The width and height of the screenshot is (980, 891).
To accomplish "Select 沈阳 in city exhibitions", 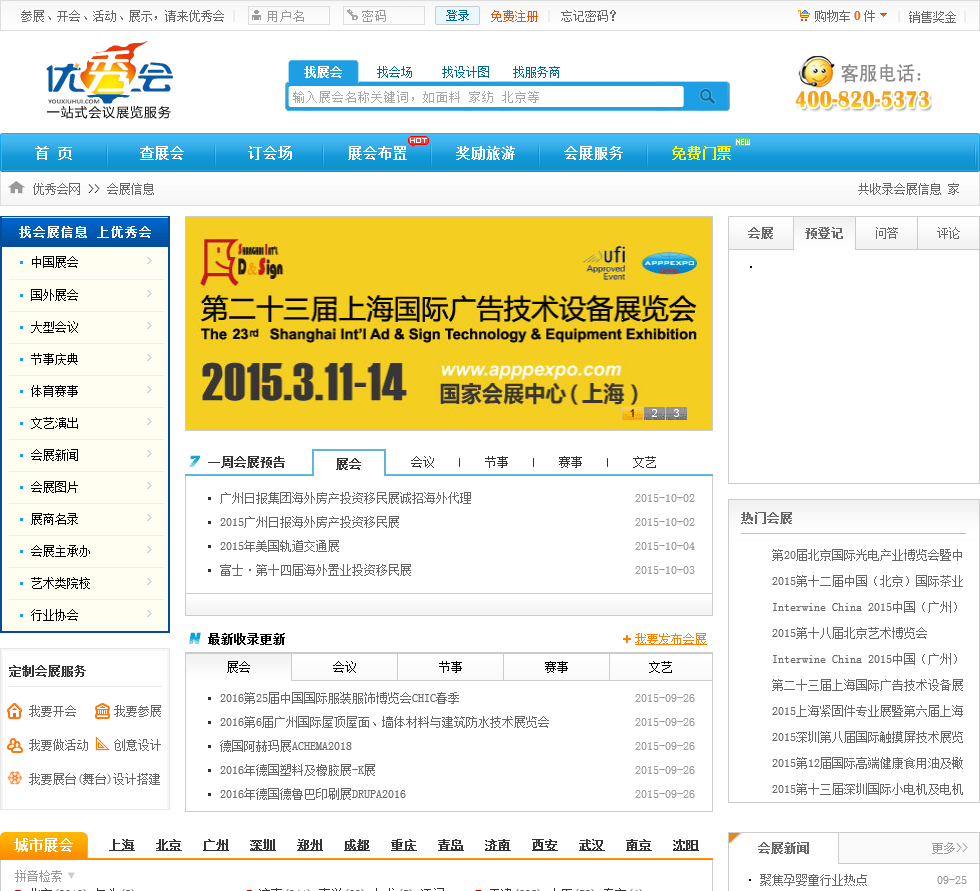I will 686,845.
